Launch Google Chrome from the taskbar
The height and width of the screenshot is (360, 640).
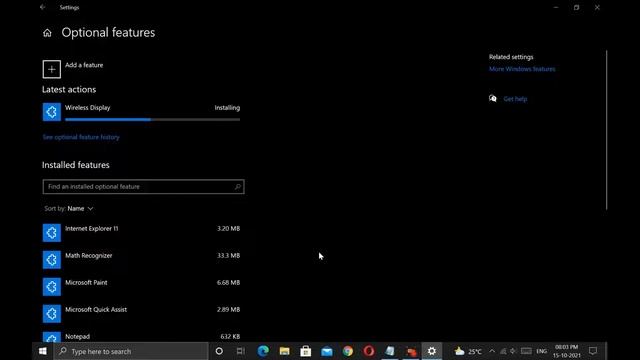pos(348,351)
